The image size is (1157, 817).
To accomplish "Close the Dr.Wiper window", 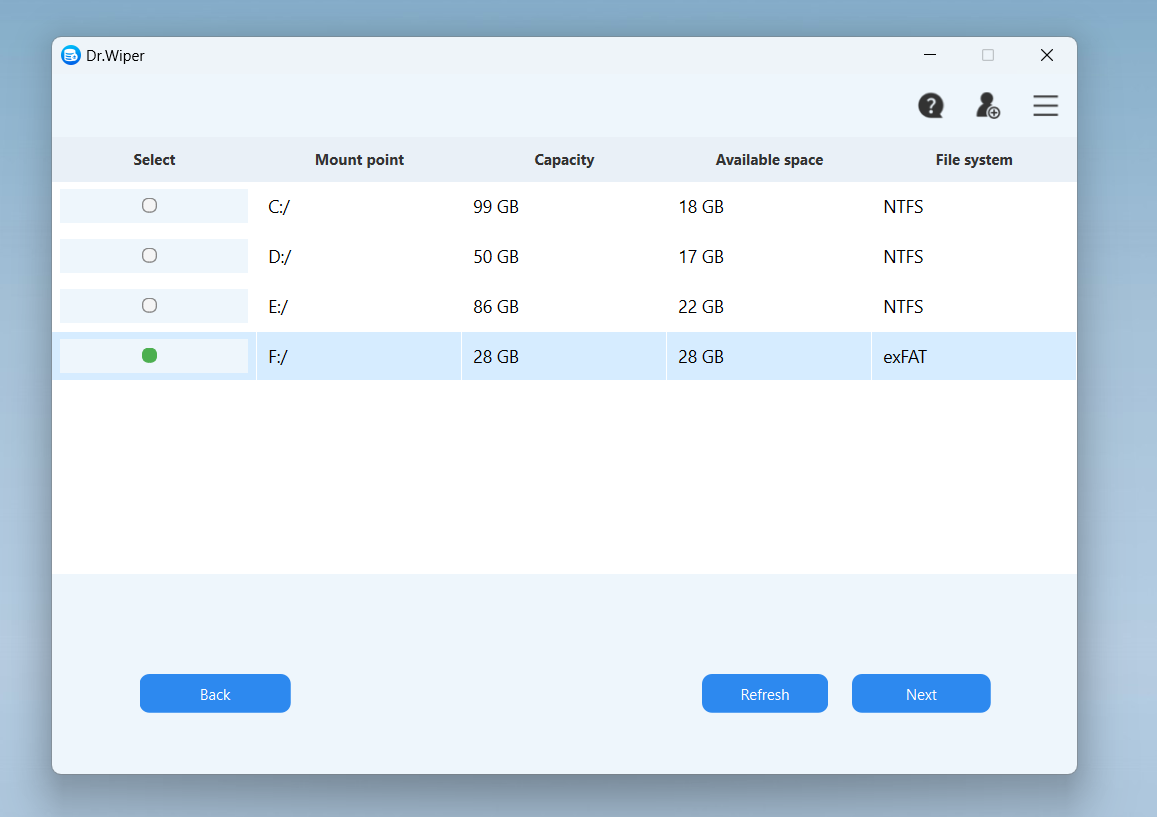I will pos(1046,55).
